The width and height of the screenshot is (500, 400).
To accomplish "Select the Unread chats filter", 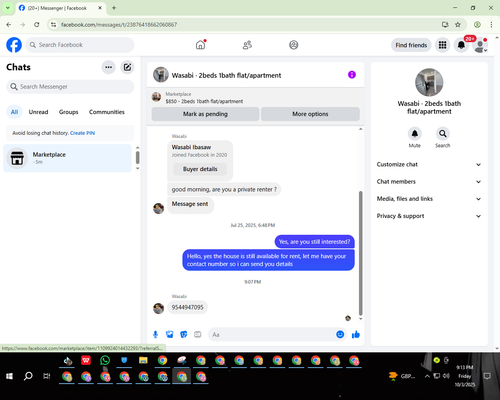I will (38, 112).
